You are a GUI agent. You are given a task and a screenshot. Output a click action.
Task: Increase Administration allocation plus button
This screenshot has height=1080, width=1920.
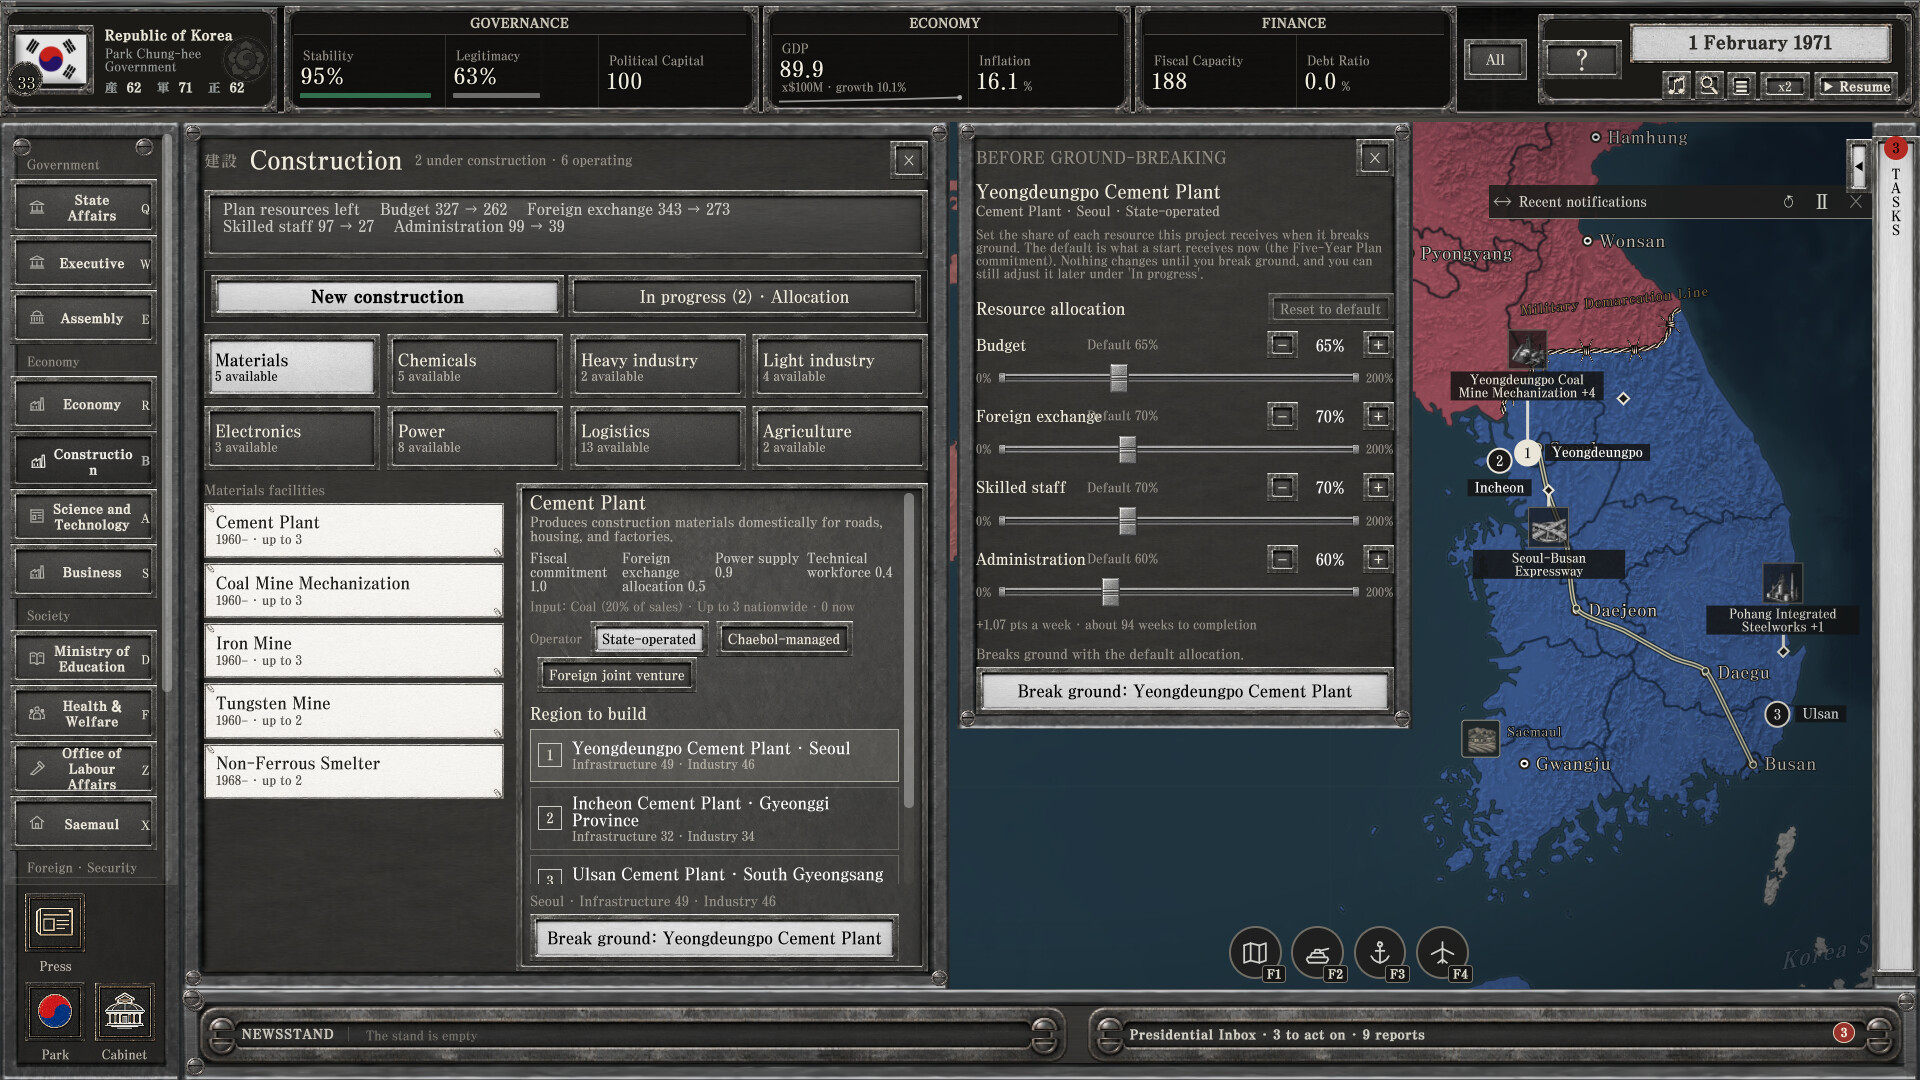pyautogui.click(x=1378, y=559)
